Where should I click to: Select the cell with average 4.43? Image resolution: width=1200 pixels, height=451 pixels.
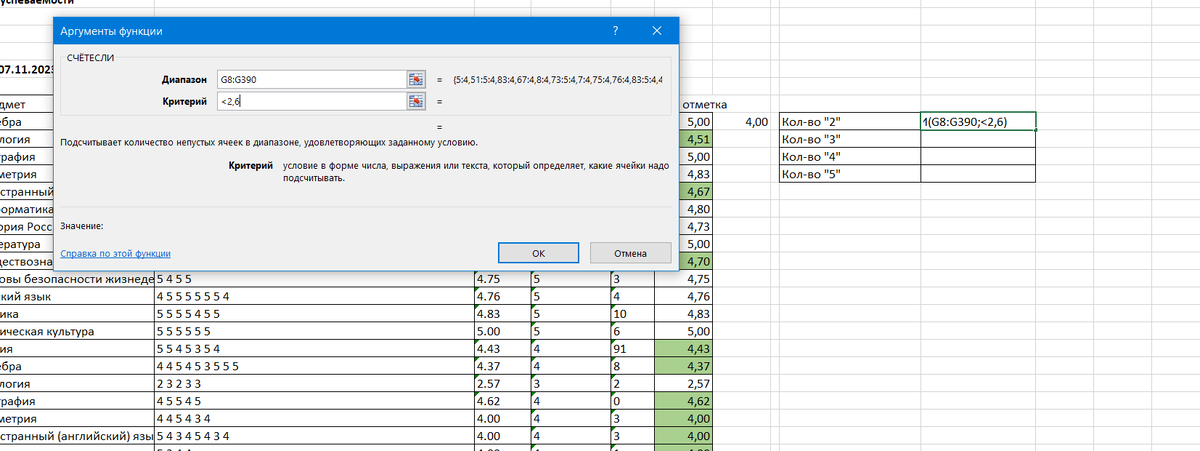click(x=502, y=348)
